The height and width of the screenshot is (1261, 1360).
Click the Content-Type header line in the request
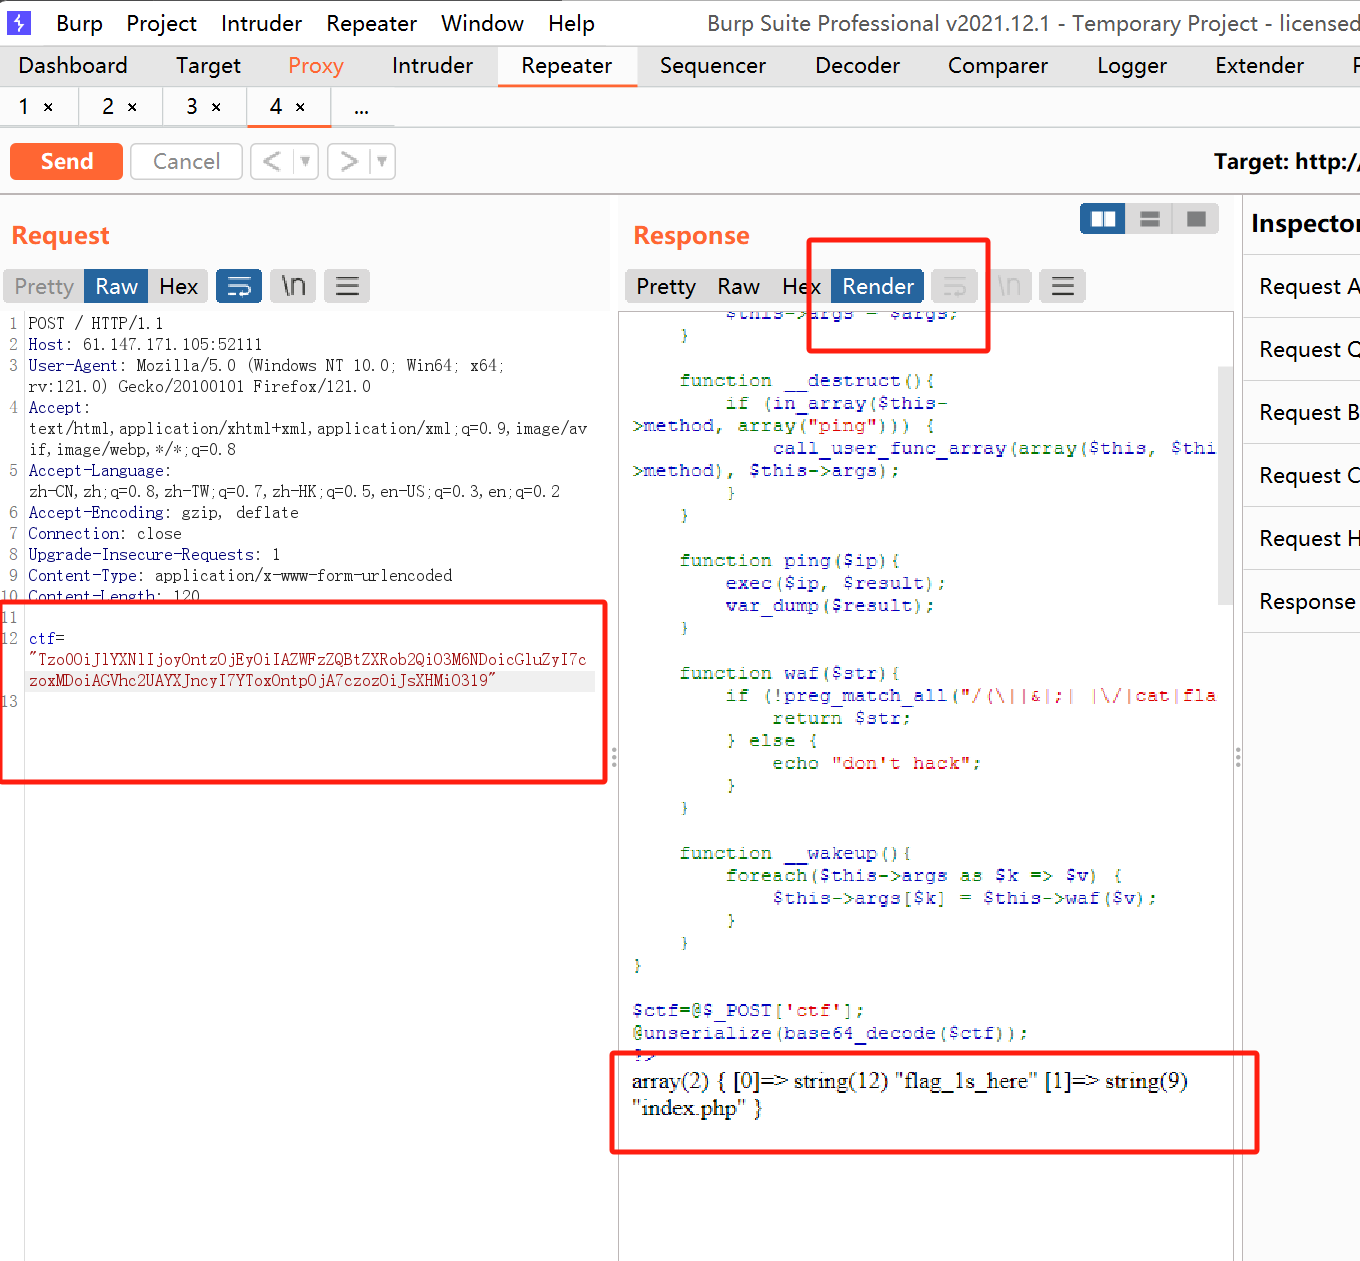(240, 576)
